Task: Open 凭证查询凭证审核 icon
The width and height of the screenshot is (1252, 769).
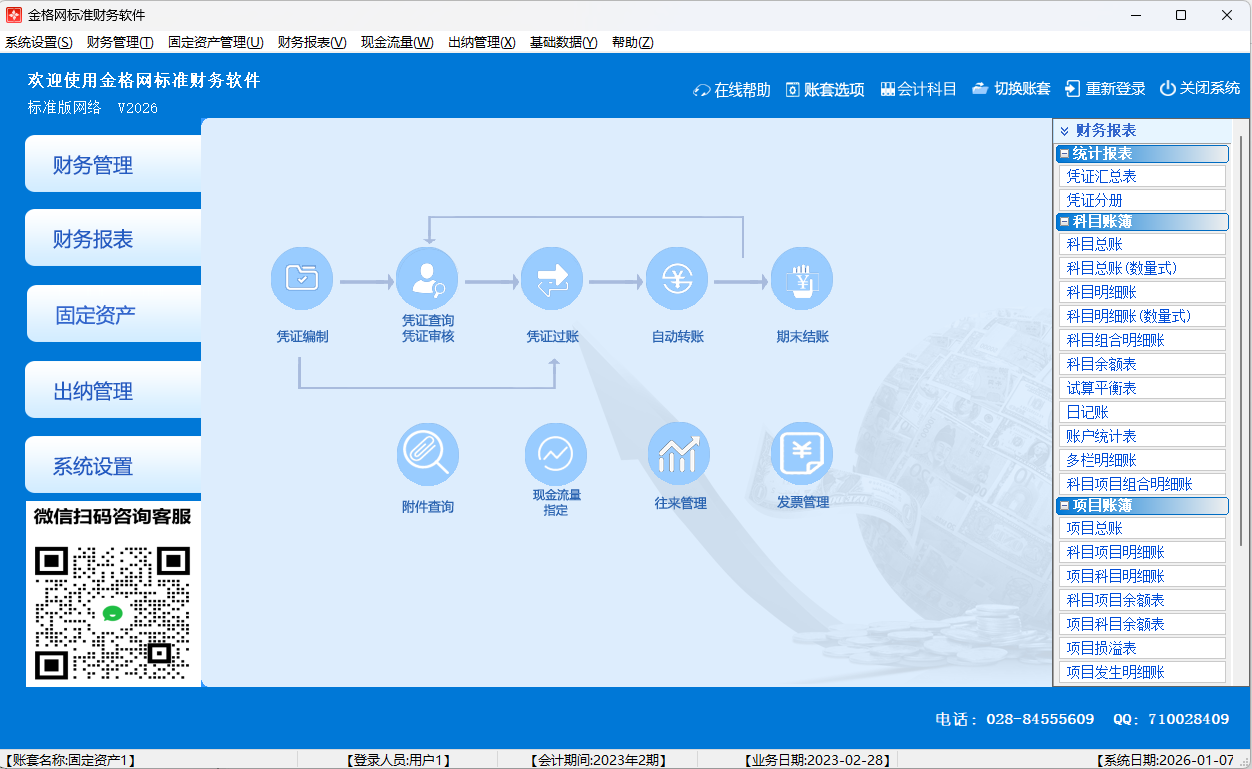Action: click(x=427, y=279)
